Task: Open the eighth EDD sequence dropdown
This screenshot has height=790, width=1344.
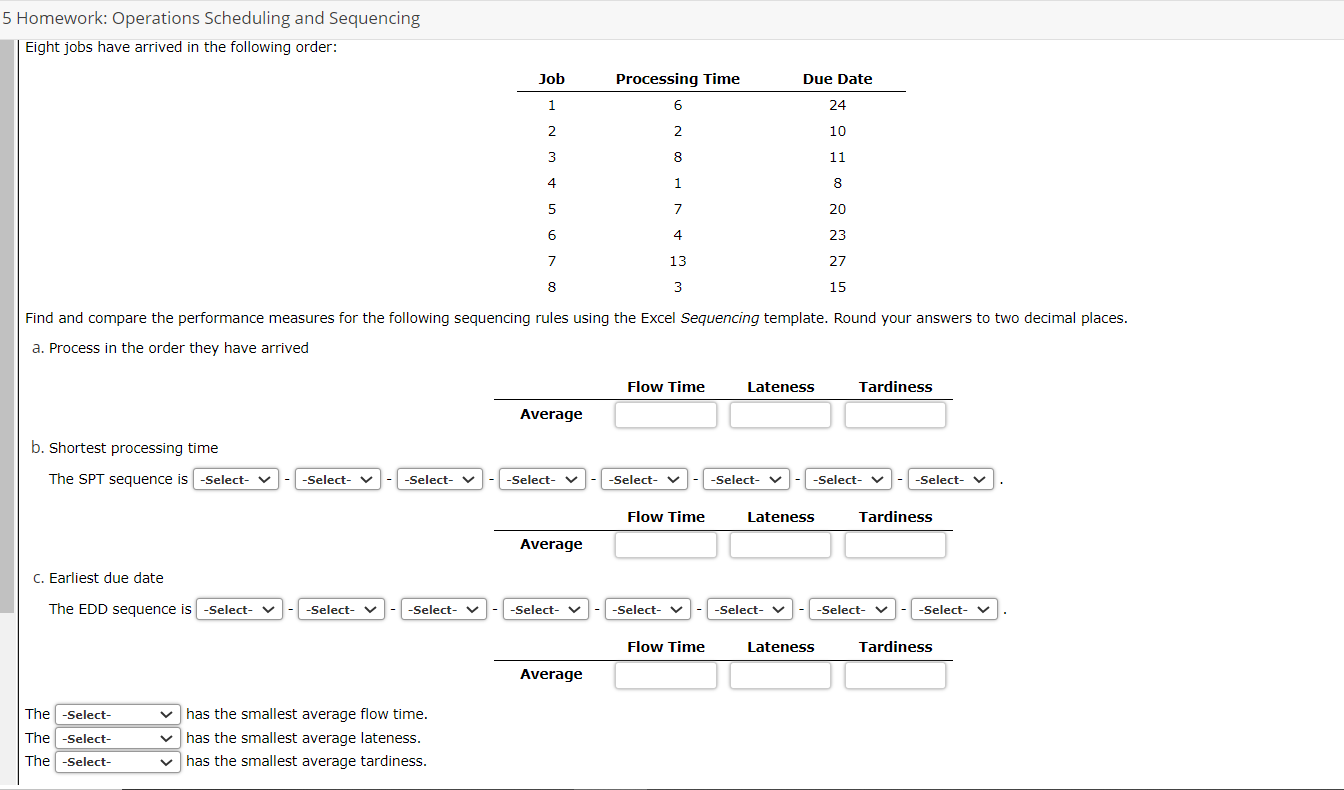Action: (x=953, y=609)
